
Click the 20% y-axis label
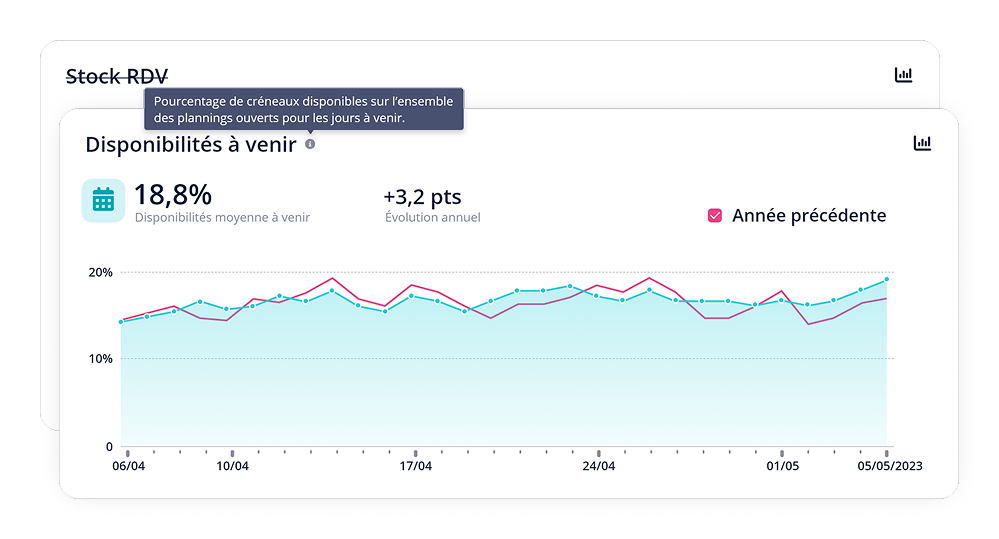pos(101,272)
